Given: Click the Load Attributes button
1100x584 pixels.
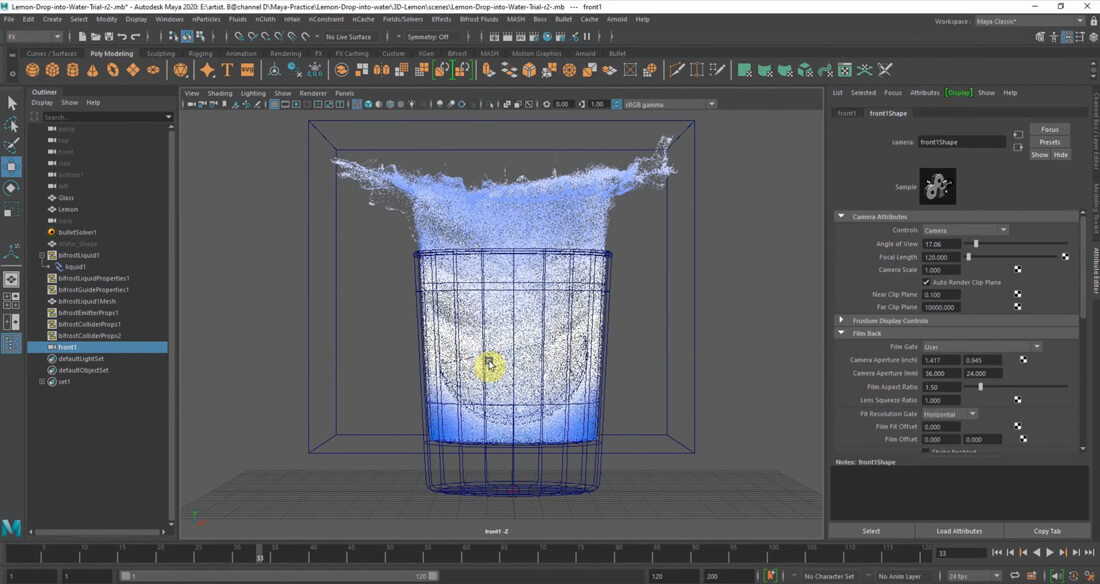Looking at the screenshot, I should click(x=959, y=531).
